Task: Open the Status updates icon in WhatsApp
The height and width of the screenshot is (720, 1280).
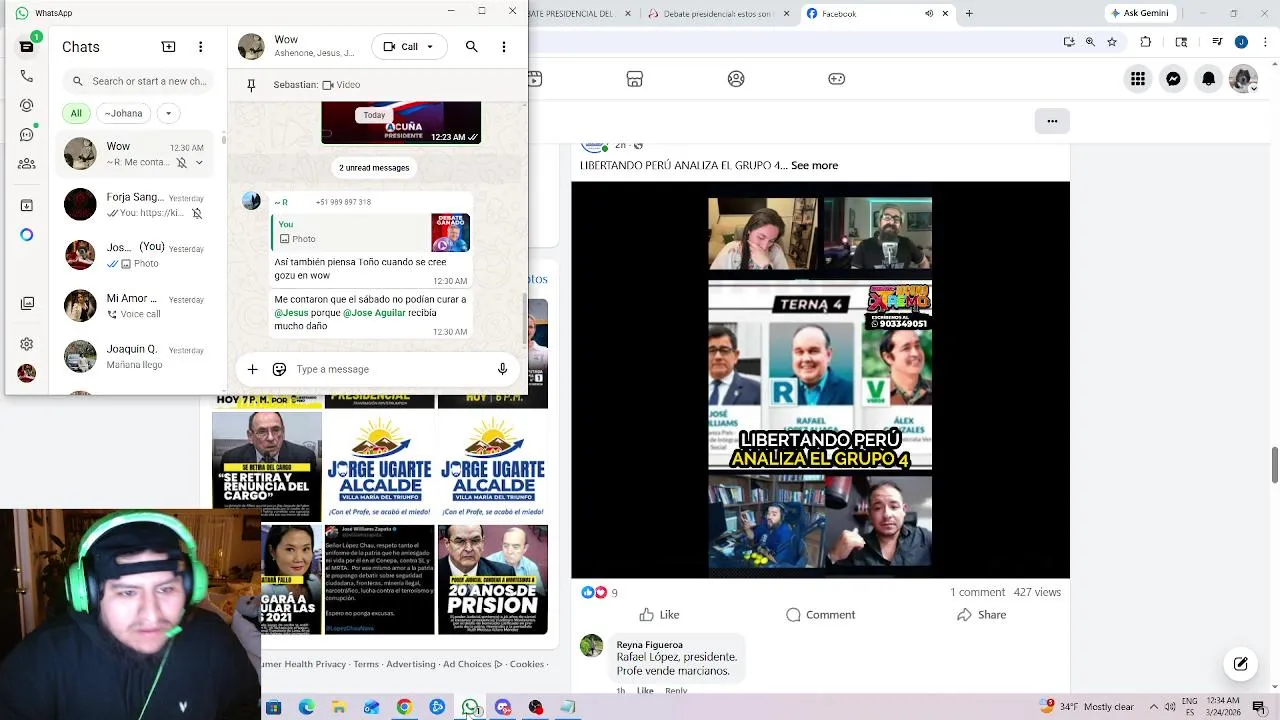Action: tap(27, 105)
